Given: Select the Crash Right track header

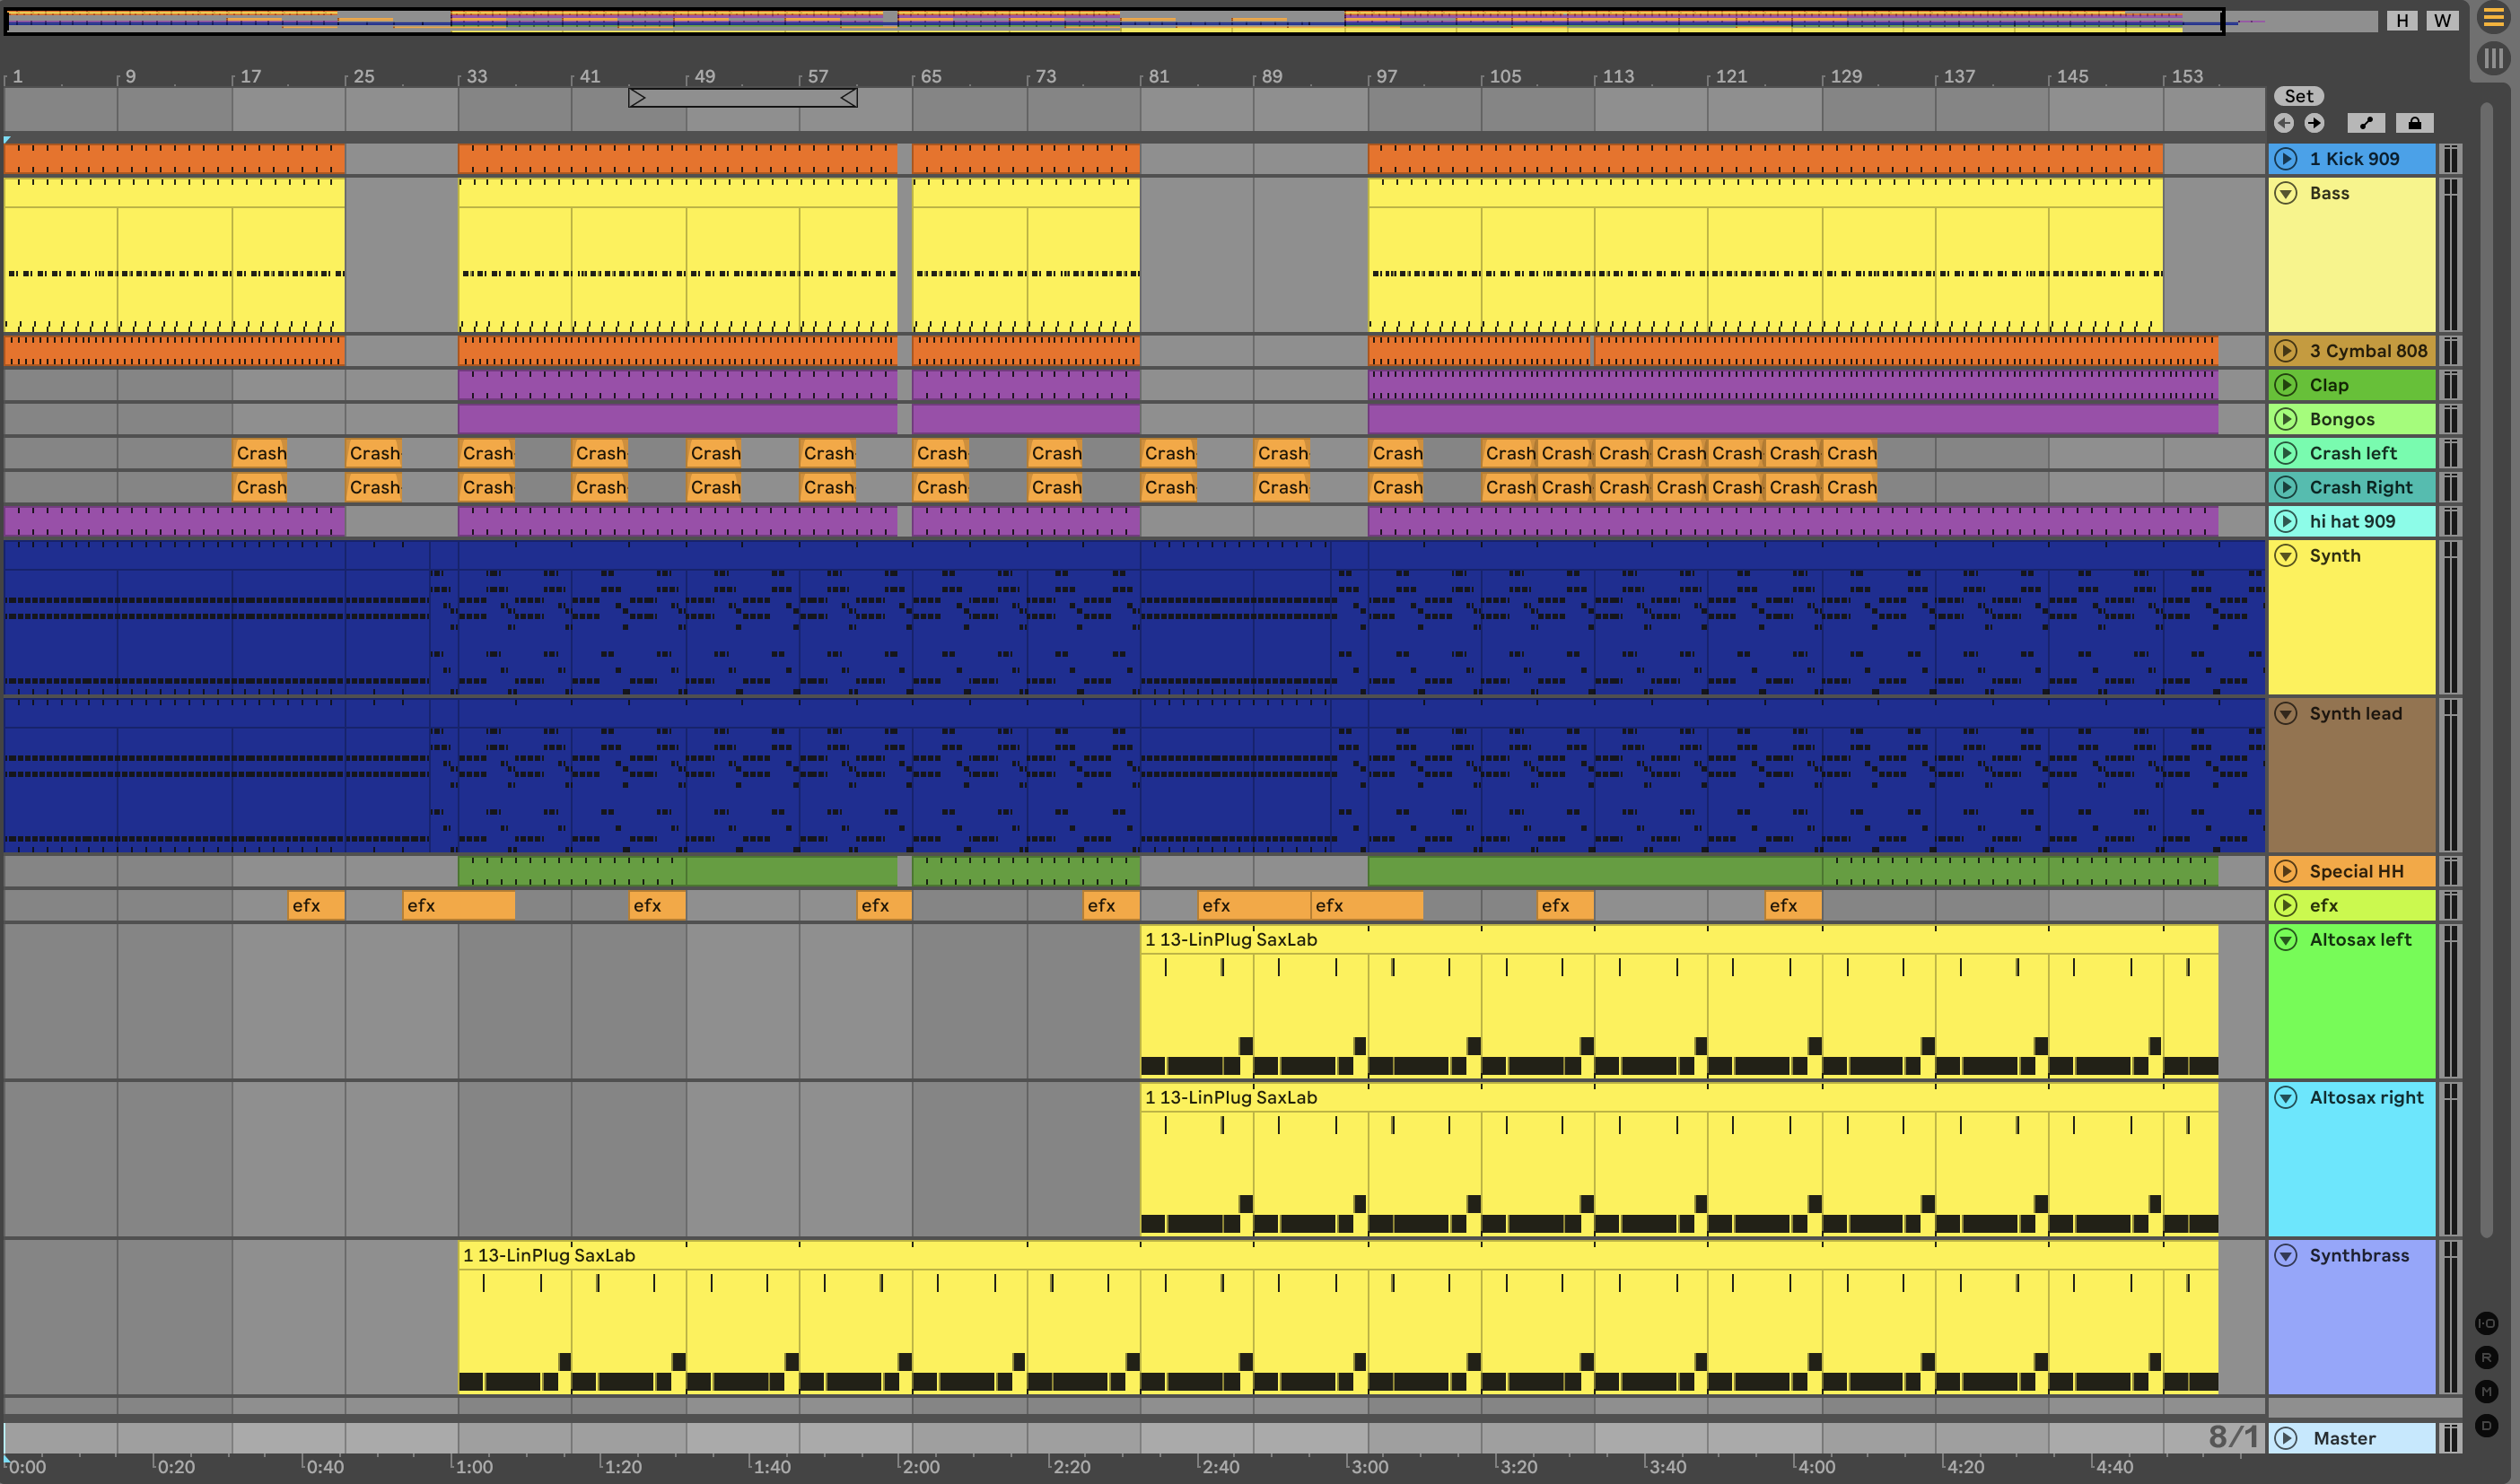Looking at the screenshot, I should 2360,487.
